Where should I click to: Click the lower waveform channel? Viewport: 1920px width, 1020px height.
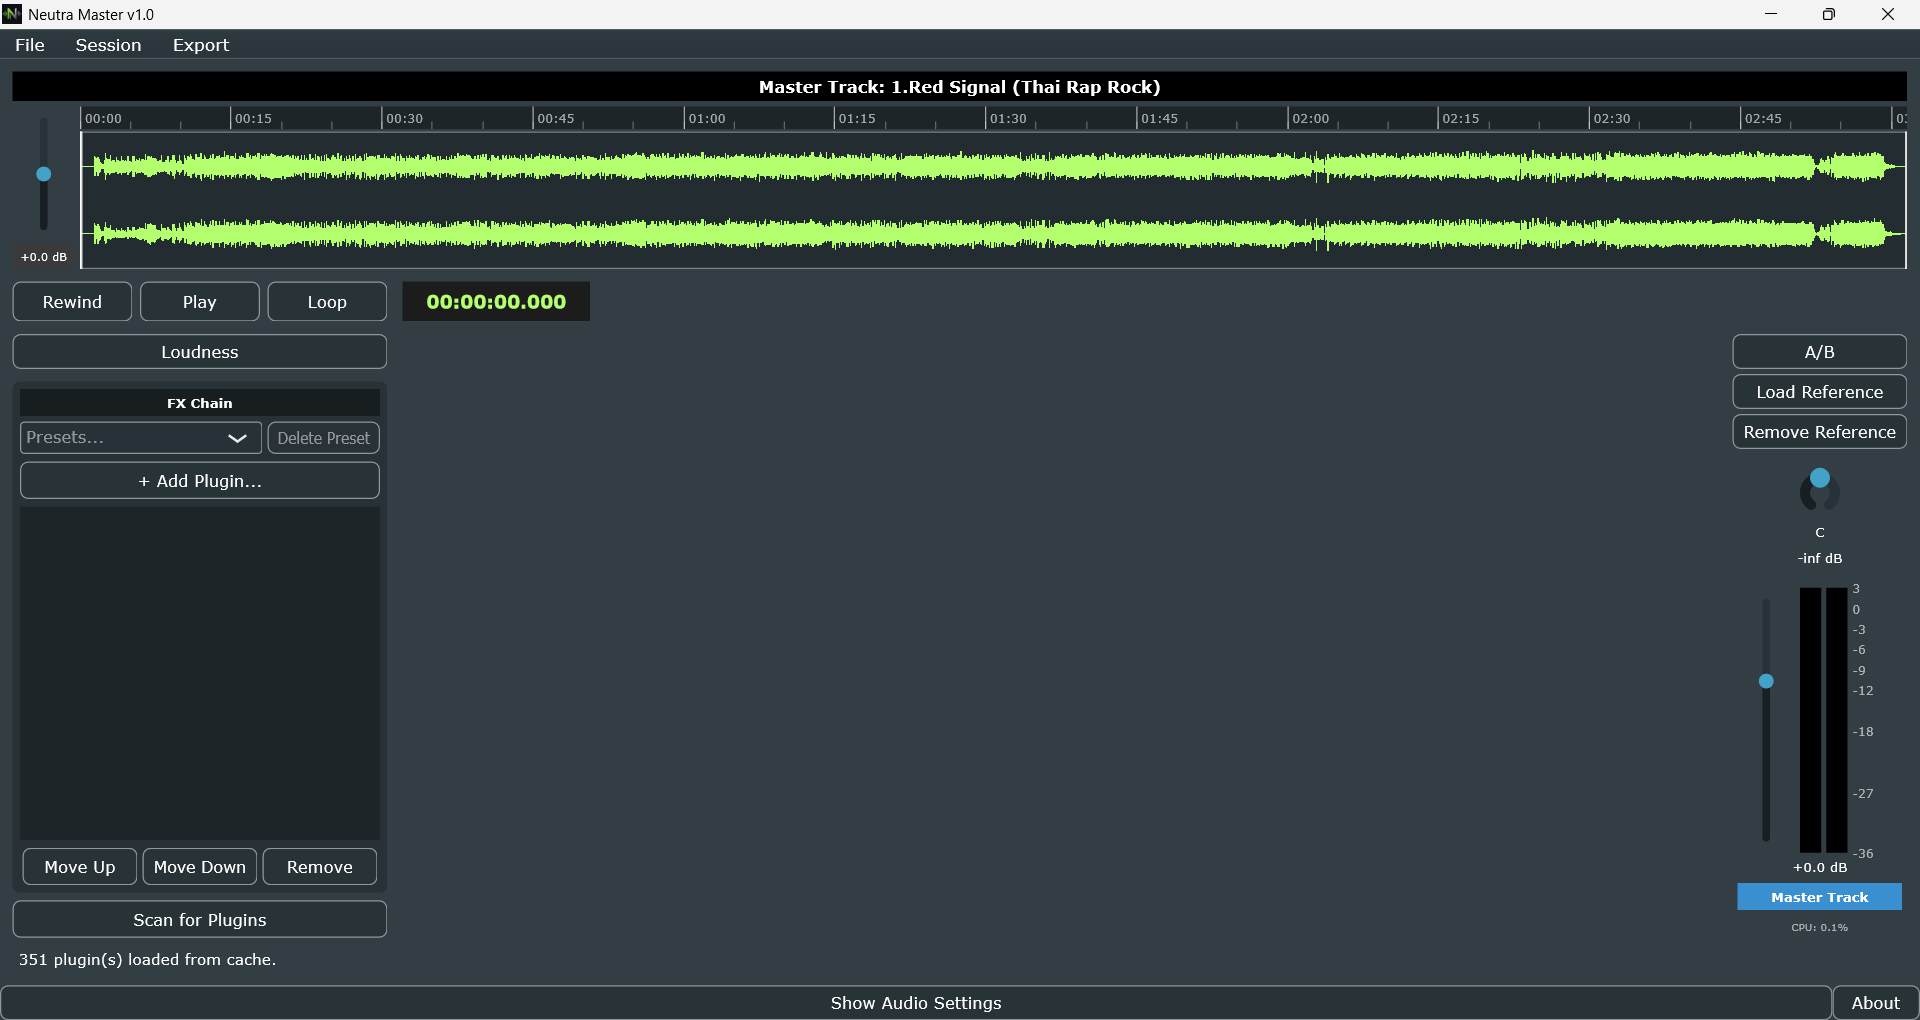tap(994, 235)
